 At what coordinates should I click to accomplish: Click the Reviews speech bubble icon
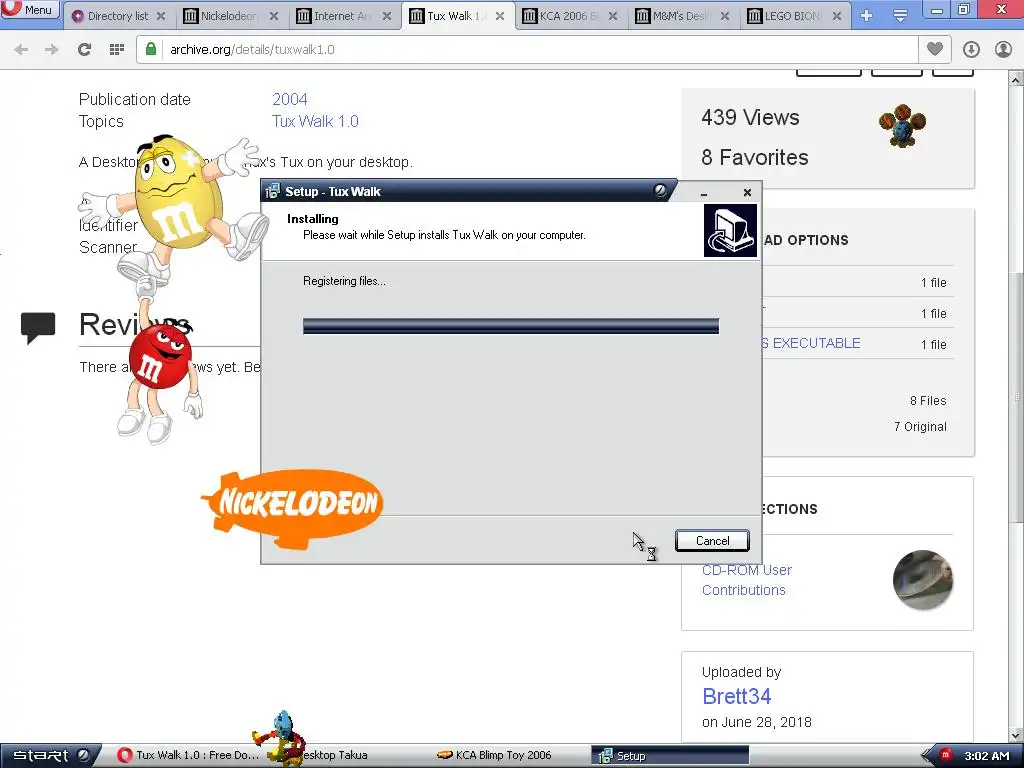(x=38, y=327)
